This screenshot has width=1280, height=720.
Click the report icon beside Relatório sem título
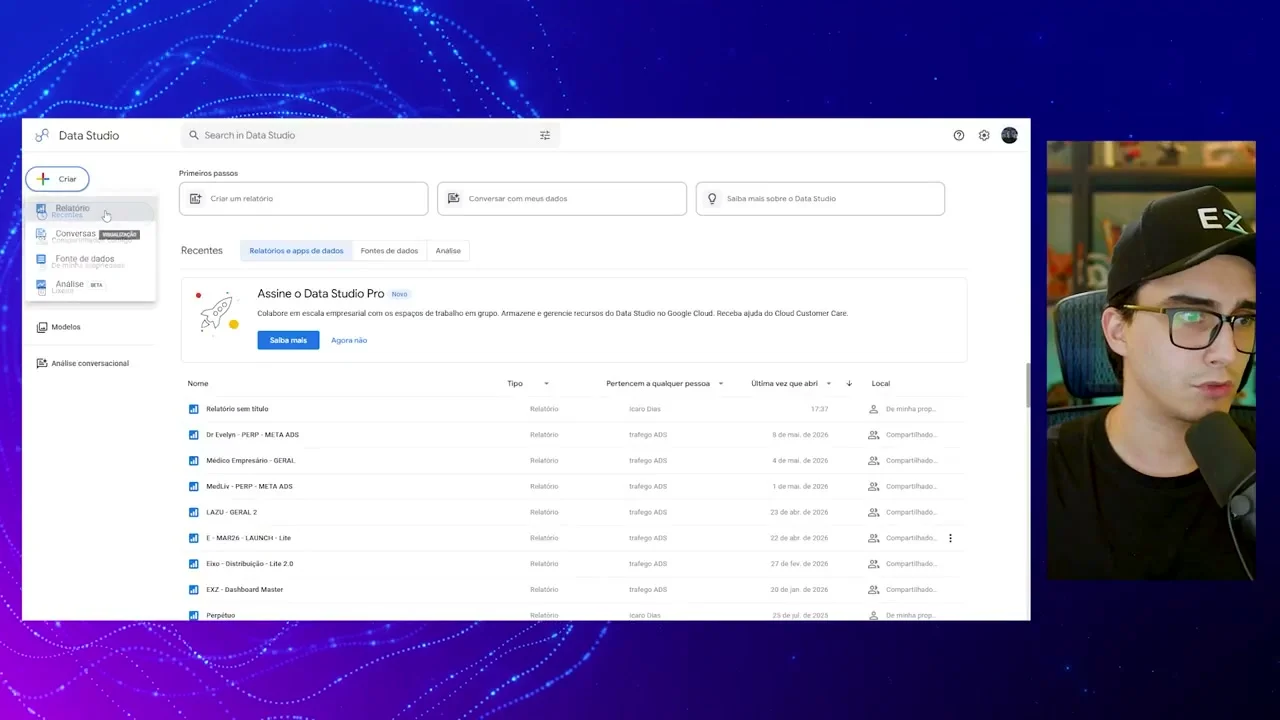[x=194, y=409]
